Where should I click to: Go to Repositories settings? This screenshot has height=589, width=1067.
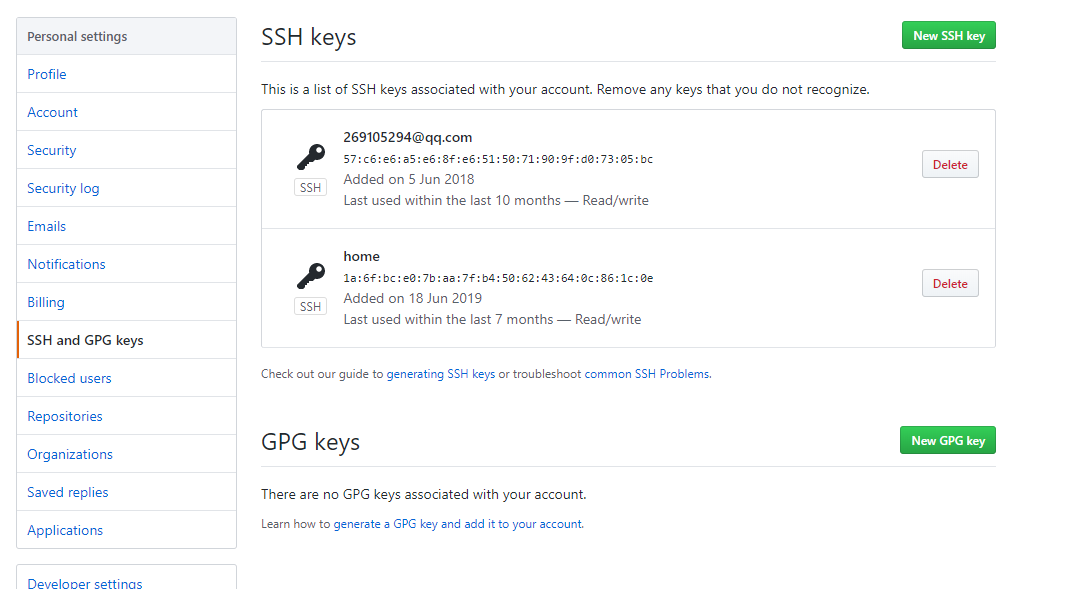pyautogui.click(x=65, y=416)
